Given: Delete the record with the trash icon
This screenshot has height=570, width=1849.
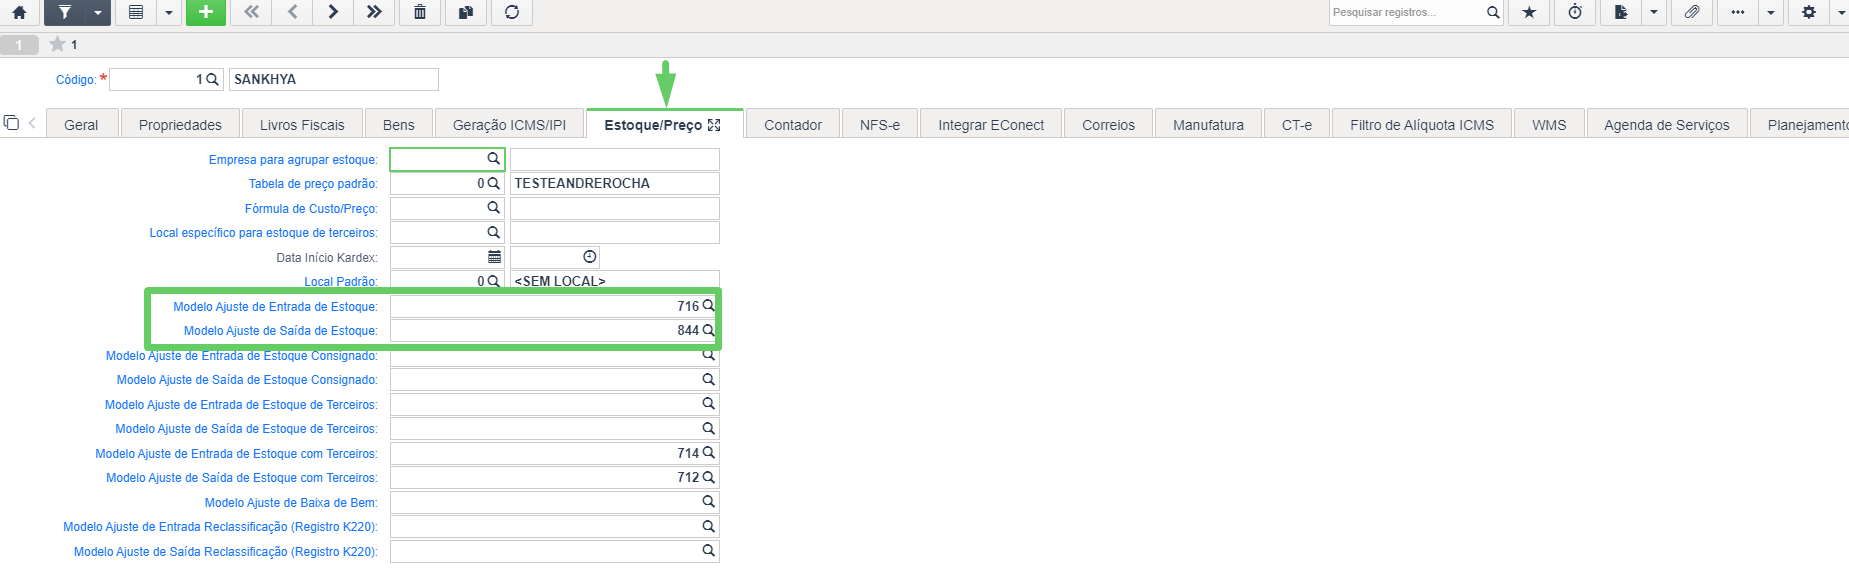Looking at the screenshot, I should tap(420, 12).
